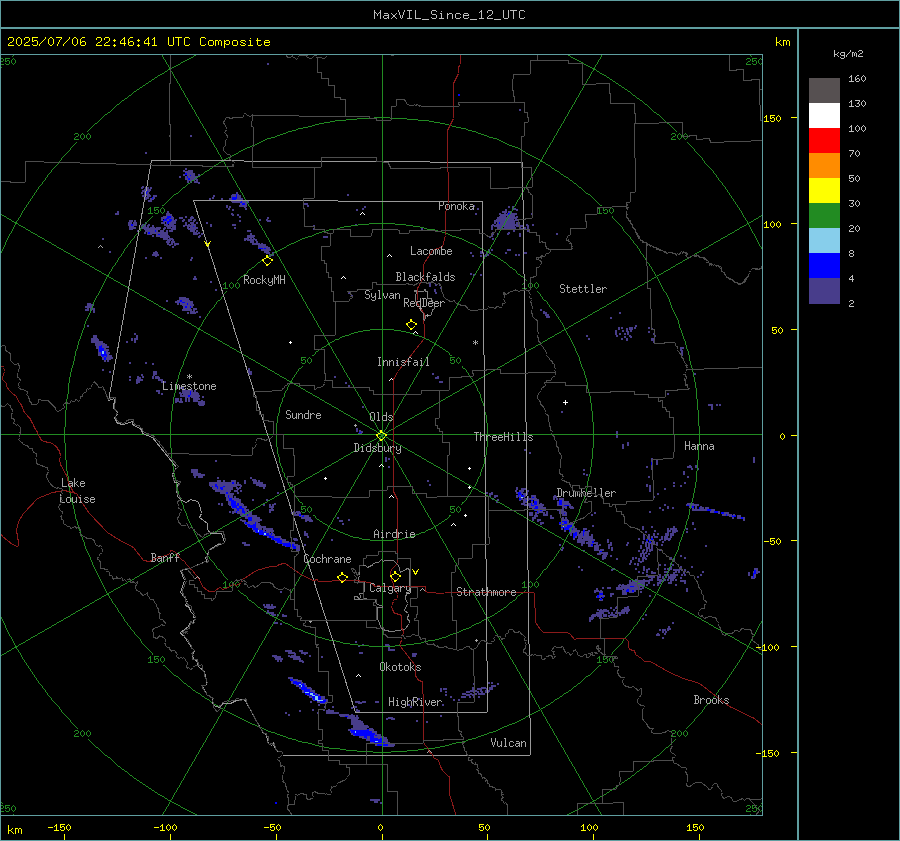Click the Didsbury label
The height and width of the screenshot is (841, 900).
point(377,448)
